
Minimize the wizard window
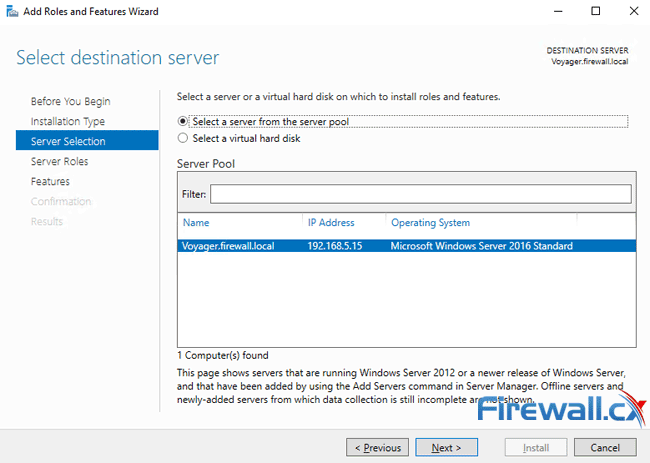(558, 11)
